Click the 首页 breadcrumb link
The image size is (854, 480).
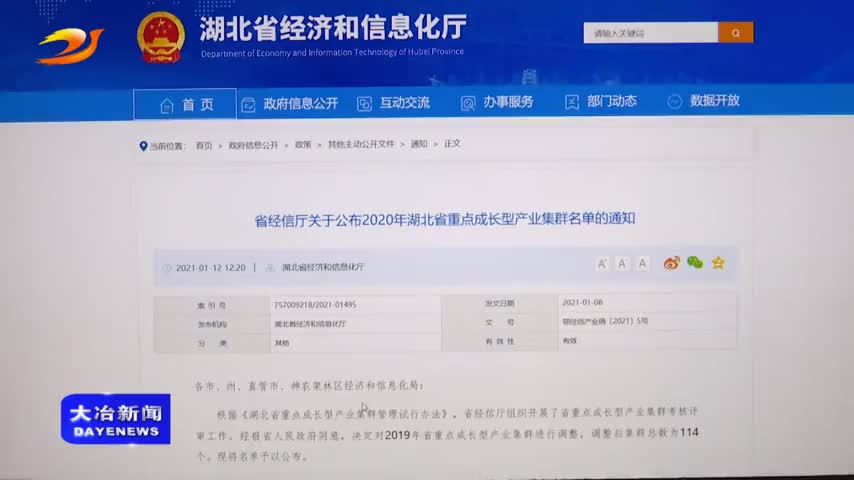tap(204, 145)
